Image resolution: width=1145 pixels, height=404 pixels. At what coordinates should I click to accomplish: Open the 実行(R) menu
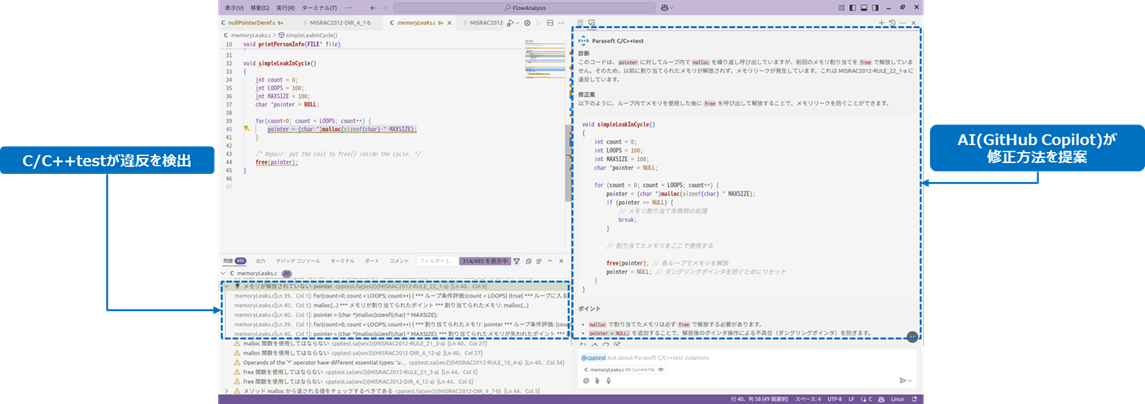pos(285,7)
